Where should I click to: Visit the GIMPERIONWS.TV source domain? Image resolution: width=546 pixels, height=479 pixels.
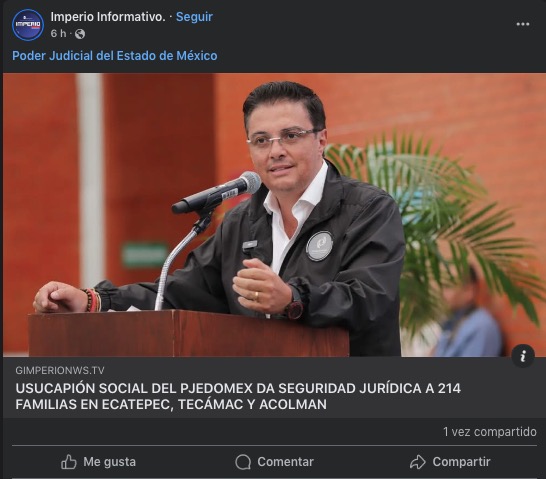coord(60,370)
